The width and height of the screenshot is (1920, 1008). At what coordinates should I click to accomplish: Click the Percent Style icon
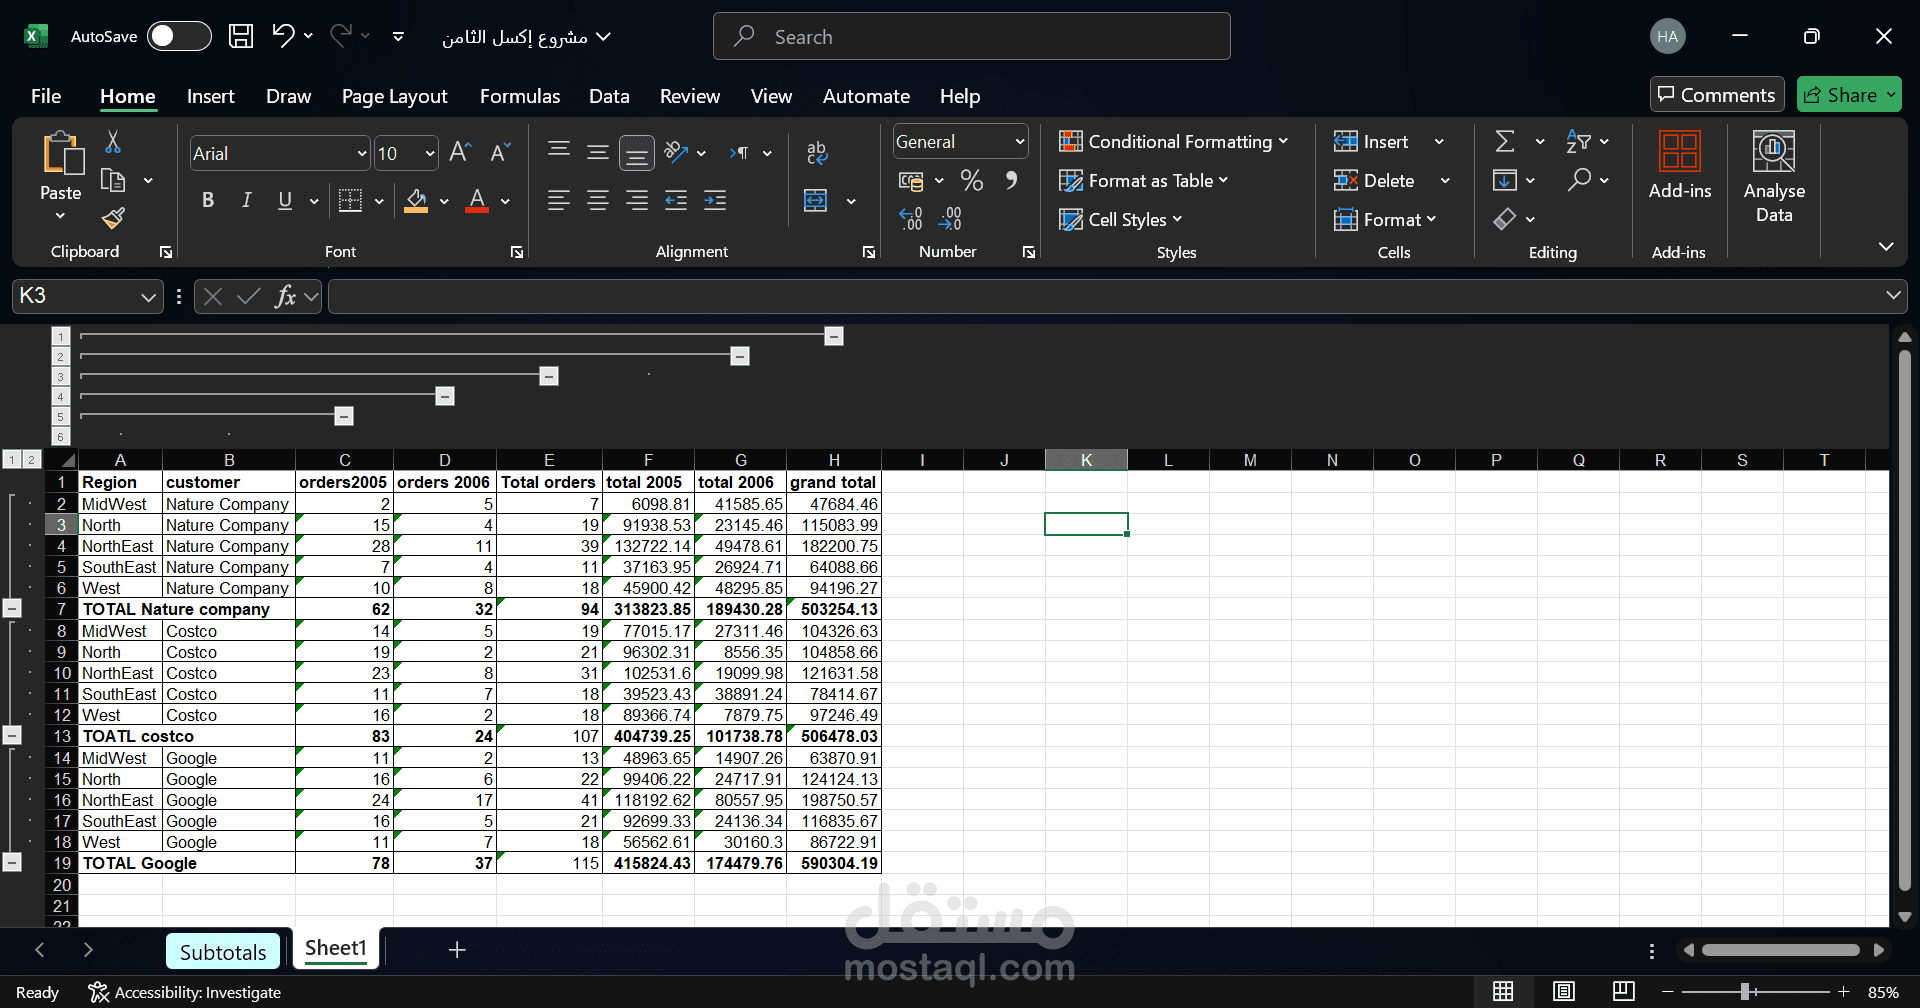pyautogui.click(x=971, y=180)
